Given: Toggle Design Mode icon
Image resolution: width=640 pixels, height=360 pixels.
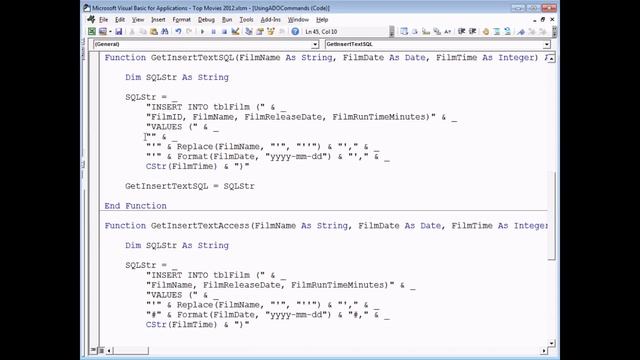Looking at the screenshot, I should pos(236,31).
